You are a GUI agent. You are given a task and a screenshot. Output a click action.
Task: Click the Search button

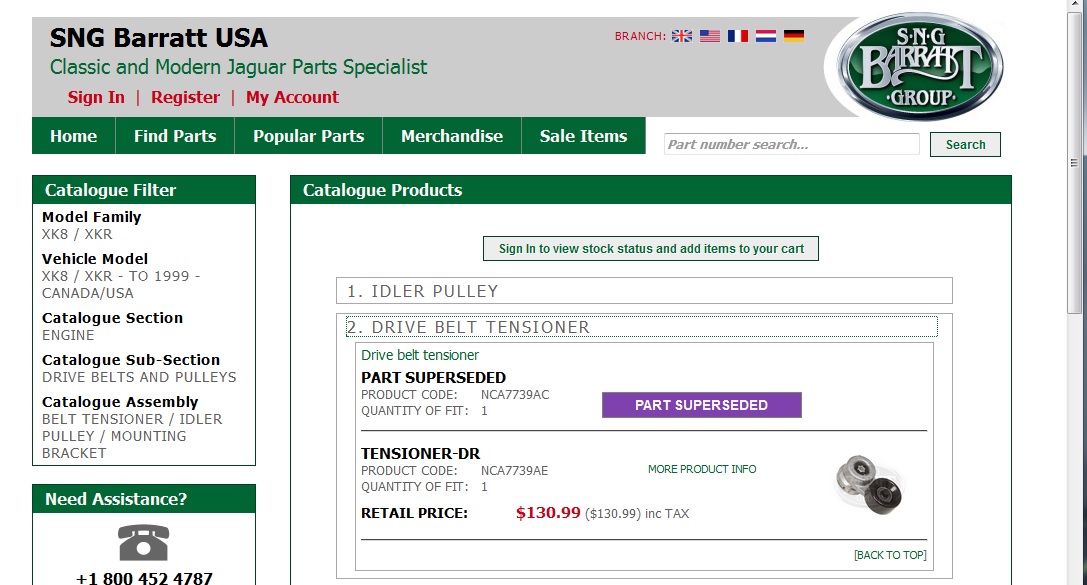(965, 144)
